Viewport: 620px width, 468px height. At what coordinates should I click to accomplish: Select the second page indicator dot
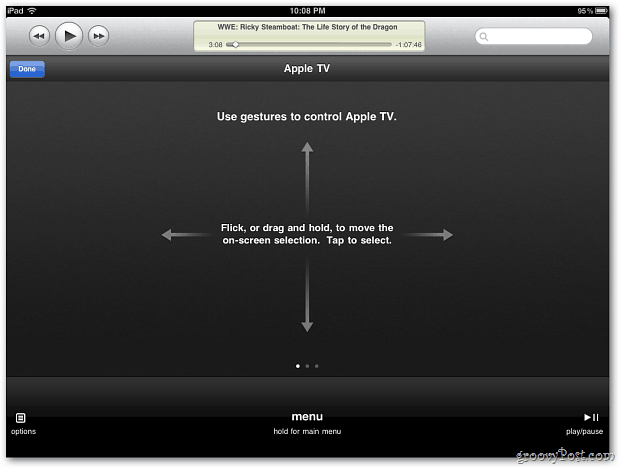[307, 366]
